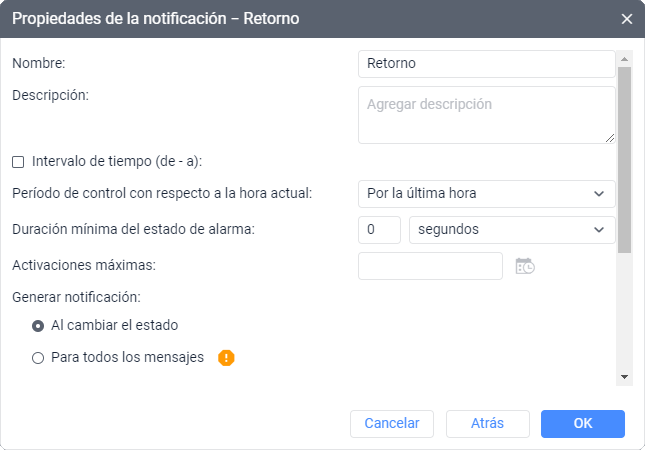Enable the Intervalo de tiempo checkbox
Screen dimensions: 645x450
18,161
